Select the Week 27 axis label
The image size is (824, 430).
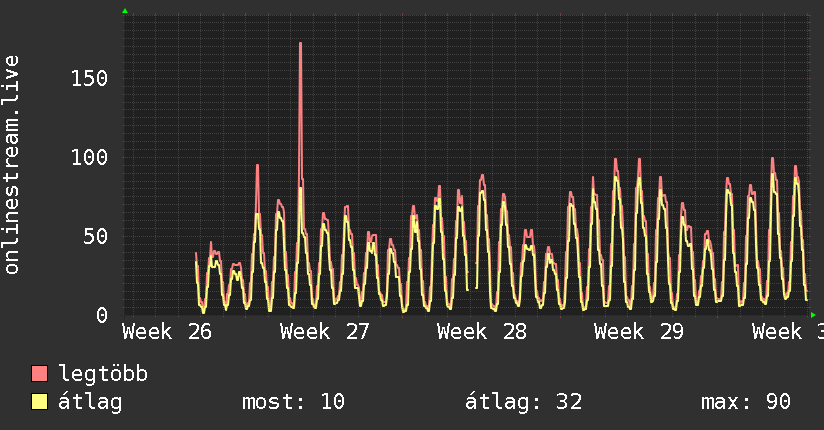click(324, 332)
